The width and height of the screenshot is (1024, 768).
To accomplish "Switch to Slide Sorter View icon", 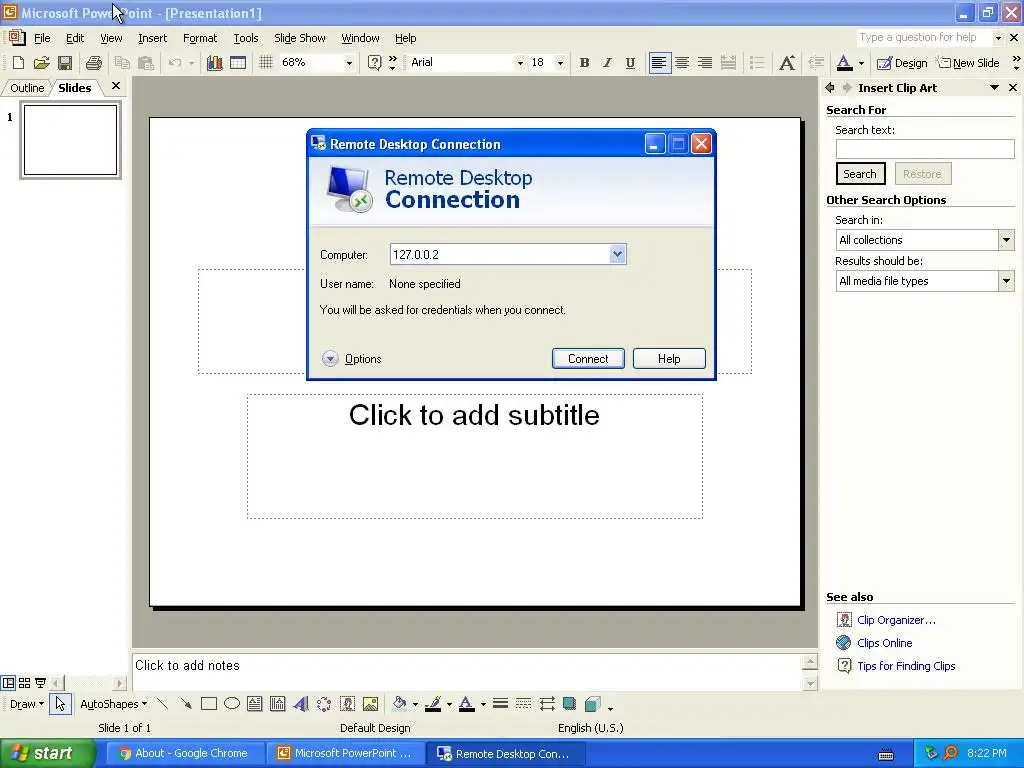I will coord(24,683).
